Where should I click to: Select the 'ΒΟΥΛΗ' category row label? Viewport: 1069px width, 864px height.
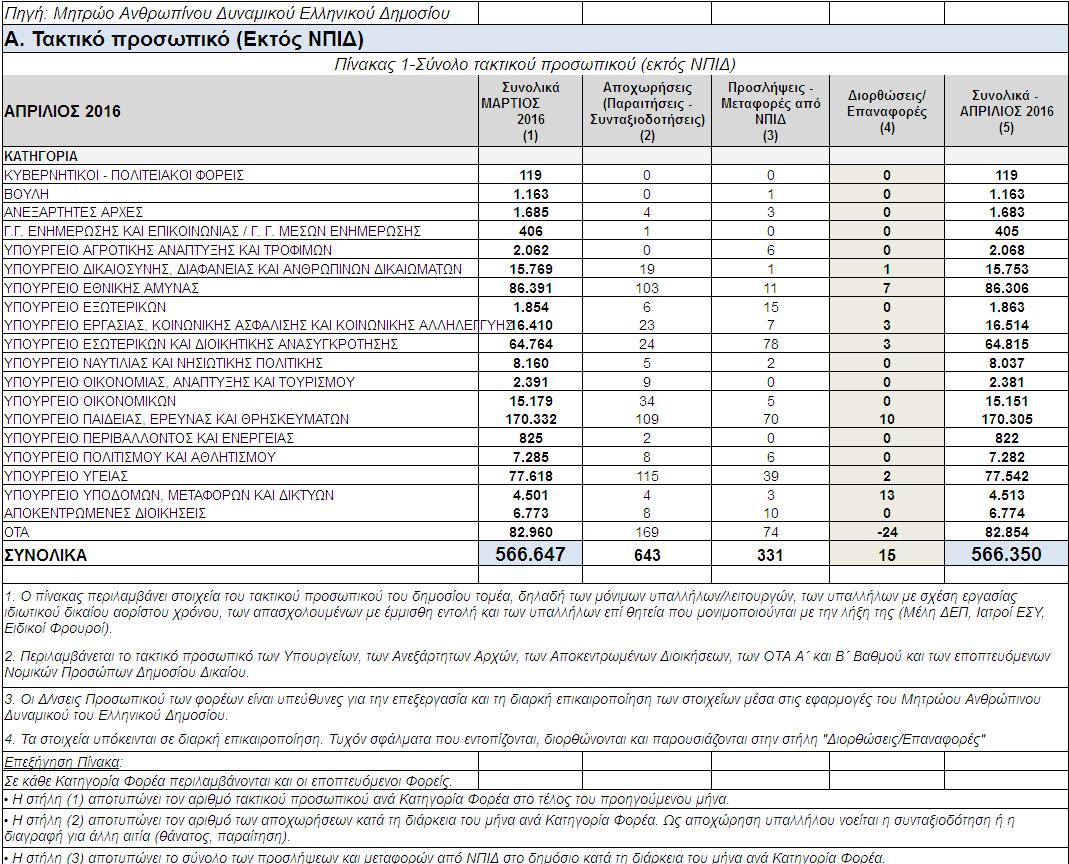point(27,194)
